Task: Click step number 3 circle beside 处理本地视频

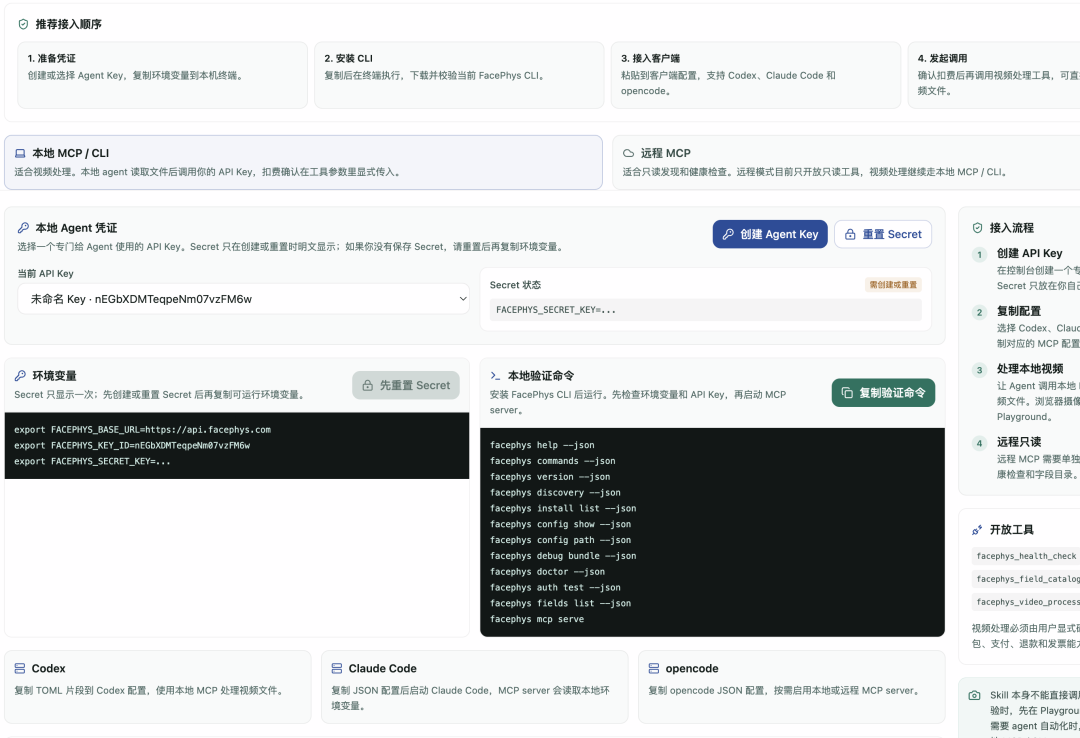Action: [x=979, y=370]
